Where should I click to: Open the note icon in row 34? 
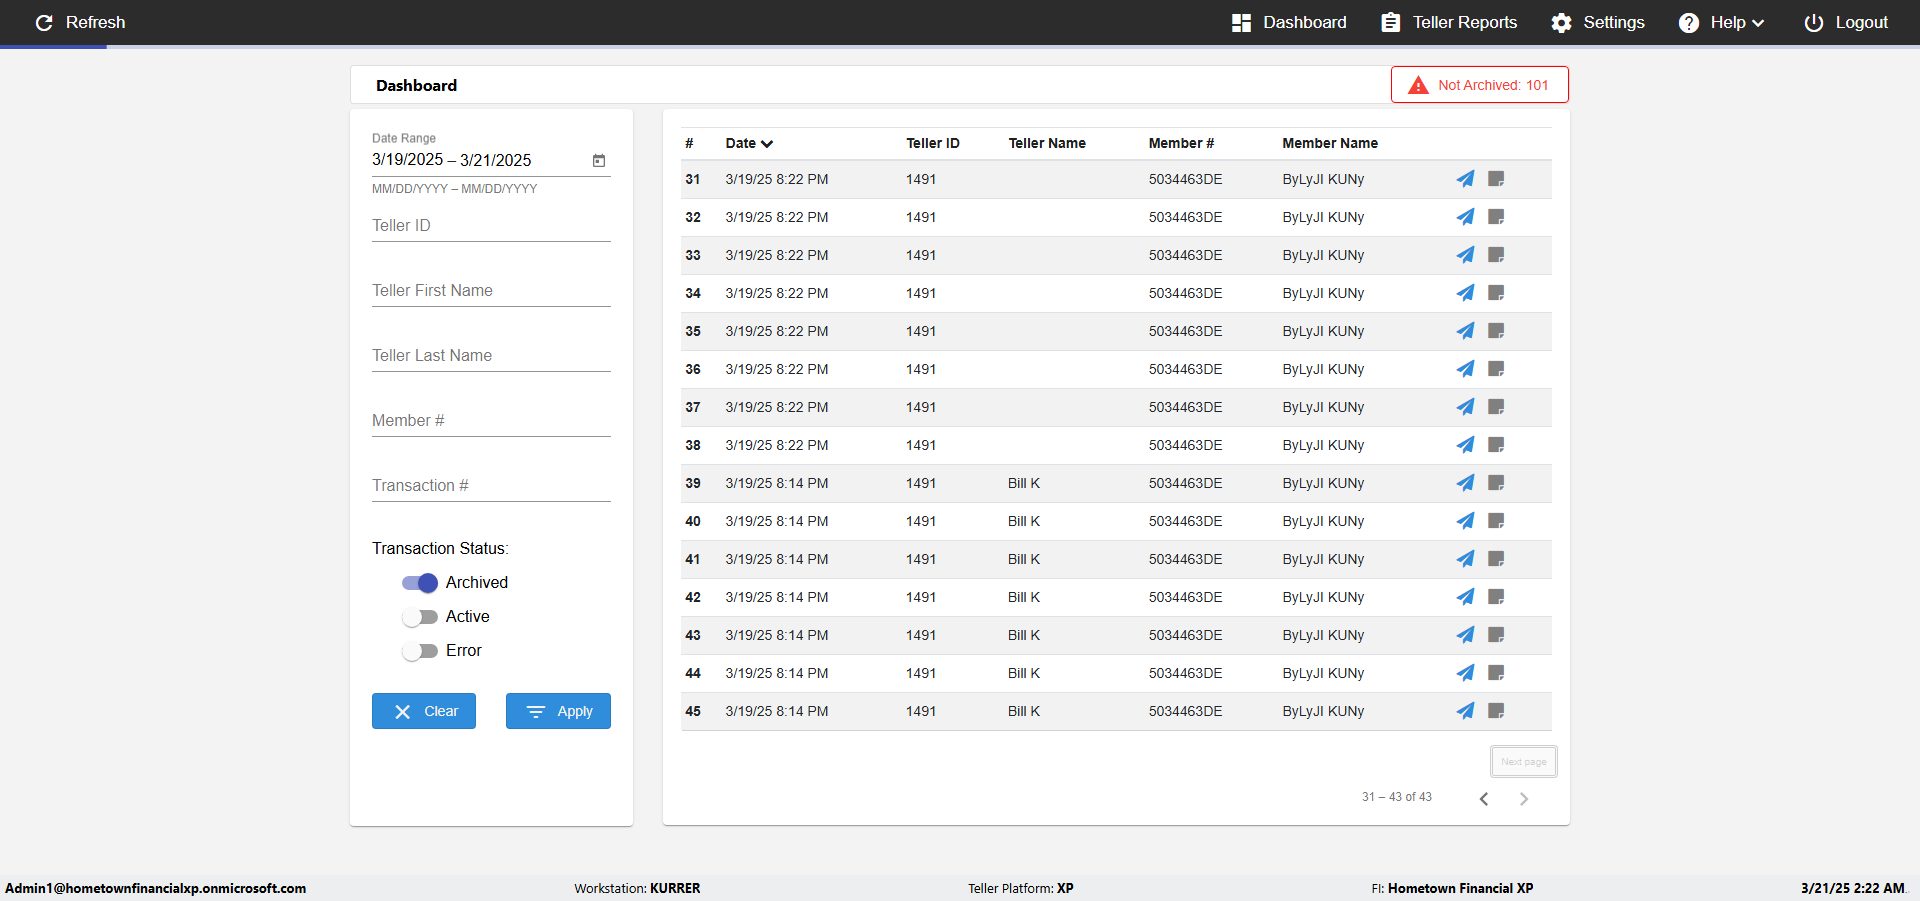[1496, 293]
